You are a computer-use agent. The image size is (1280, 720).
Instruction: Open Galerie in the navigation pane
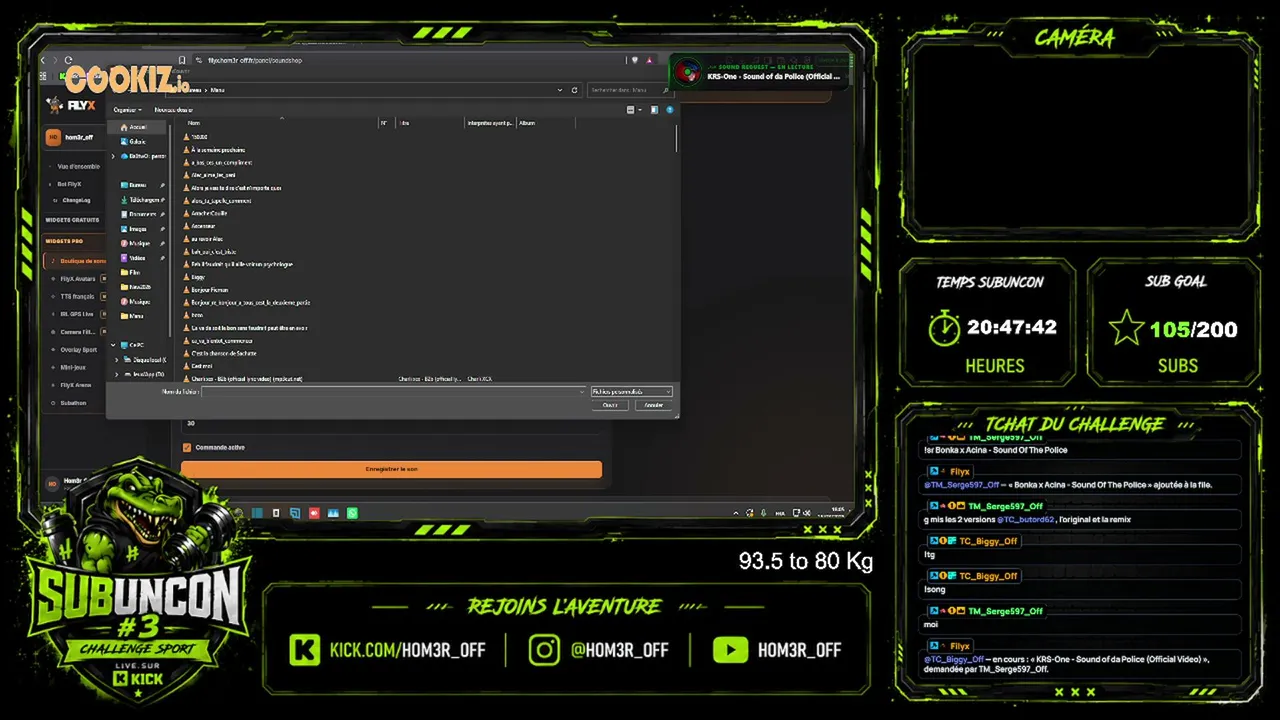133,141
